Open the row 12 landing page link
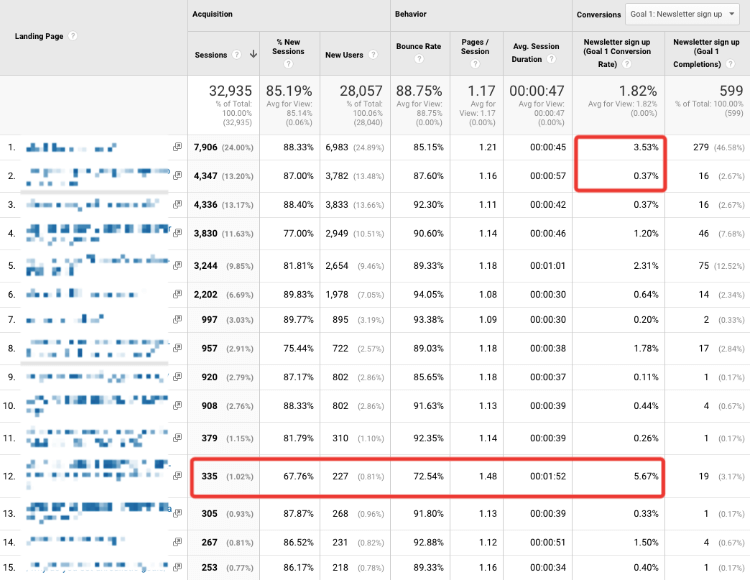 click(98, 475)
